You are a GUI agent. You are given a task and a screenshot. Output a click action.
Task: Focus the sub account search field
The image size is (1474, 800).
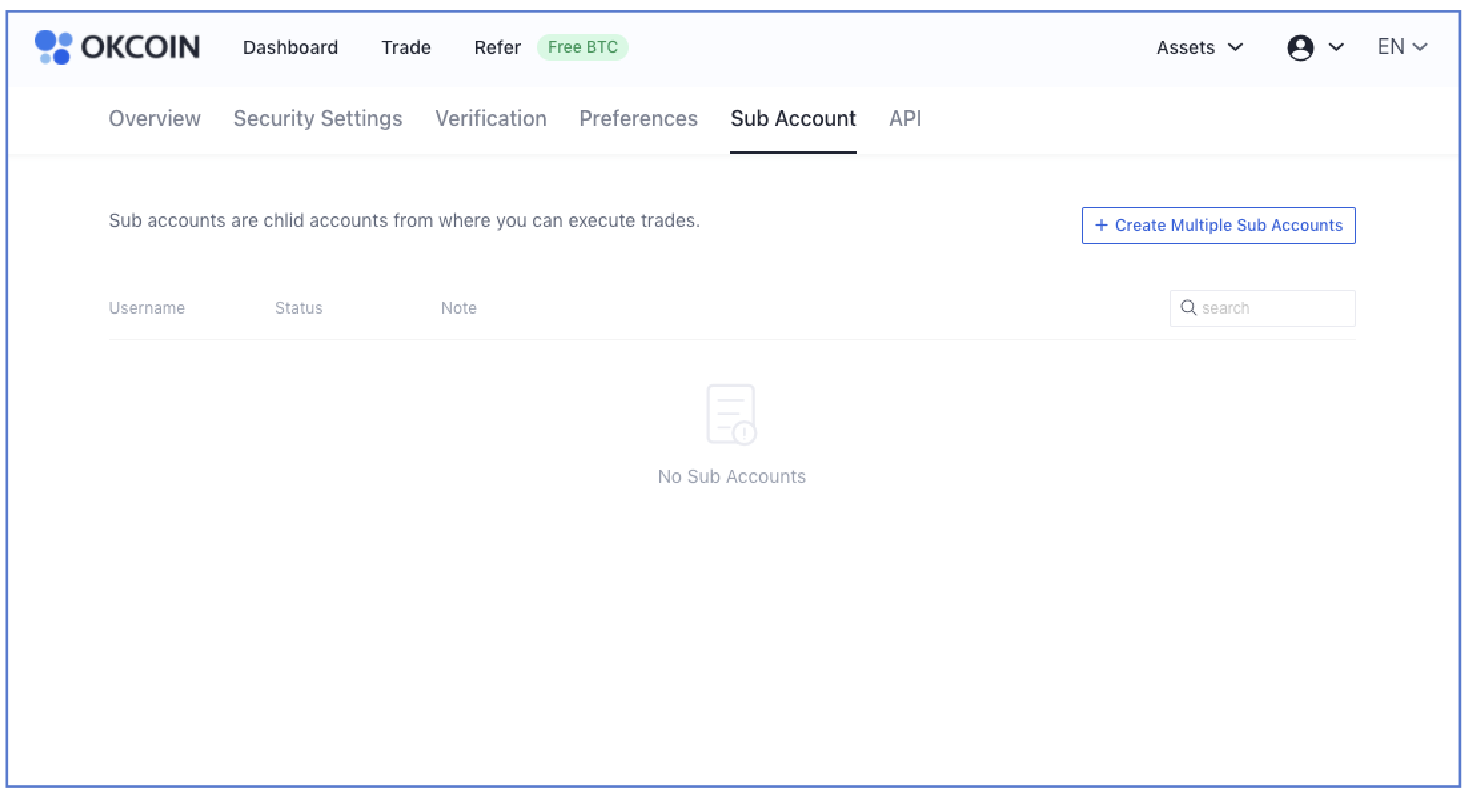click(x=1263, y=308)
